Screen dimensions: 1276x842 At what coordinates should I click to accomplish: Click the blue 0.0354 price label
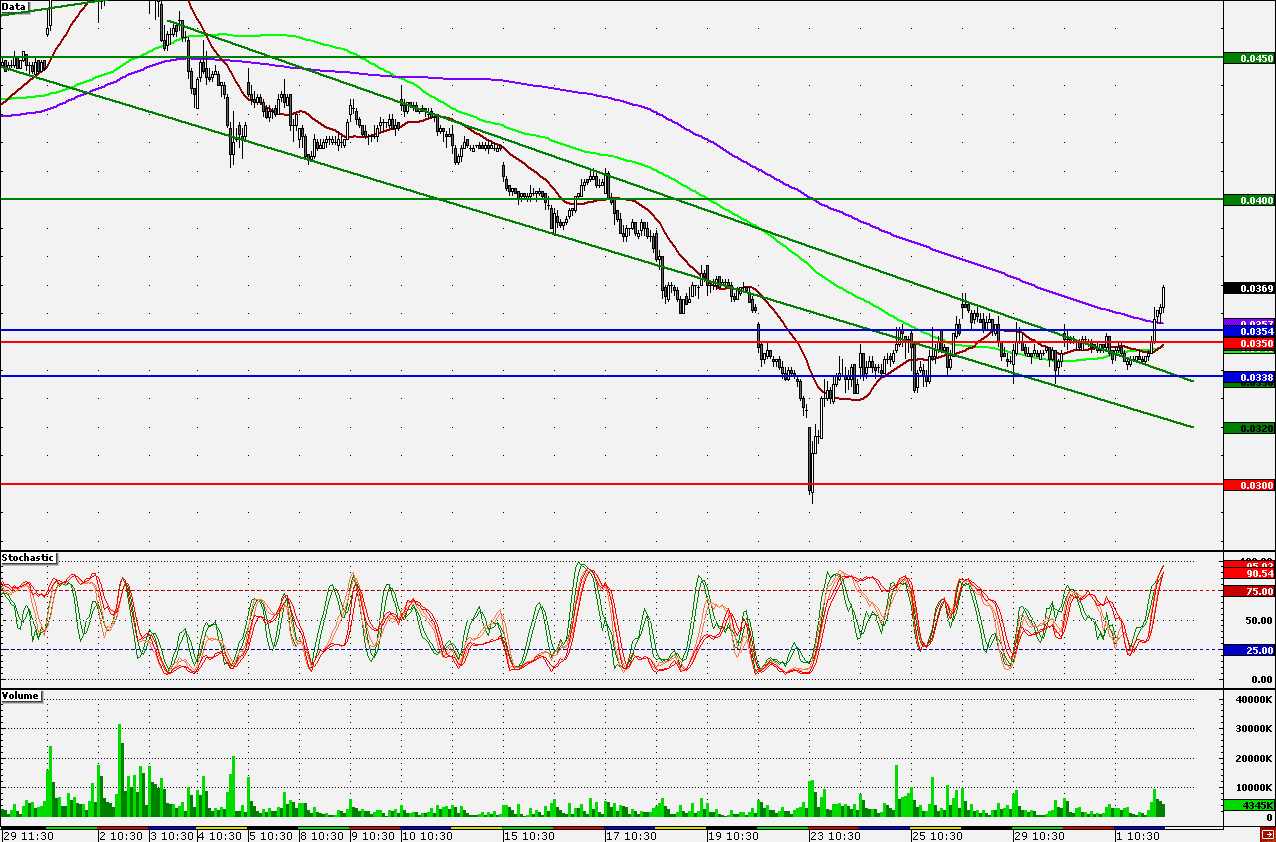tap(1250, 331)
